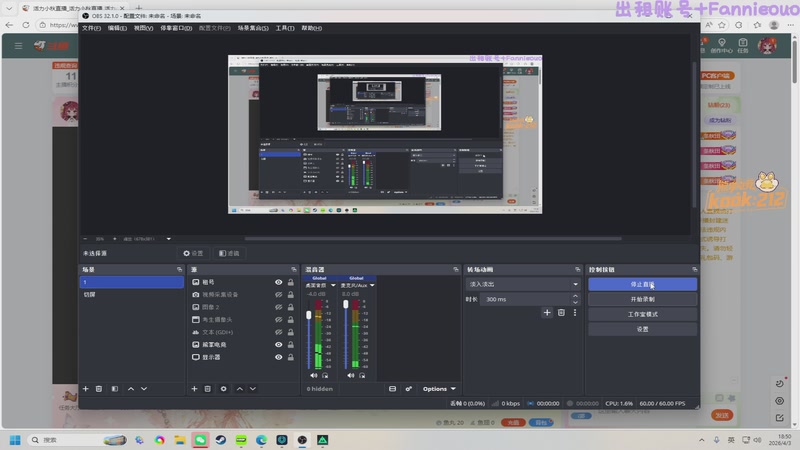Viewport: 800px width, 450px height.
Task: Mute the desktop audio speaker icon
Action: pyautogui.click(x=314, y=376)
